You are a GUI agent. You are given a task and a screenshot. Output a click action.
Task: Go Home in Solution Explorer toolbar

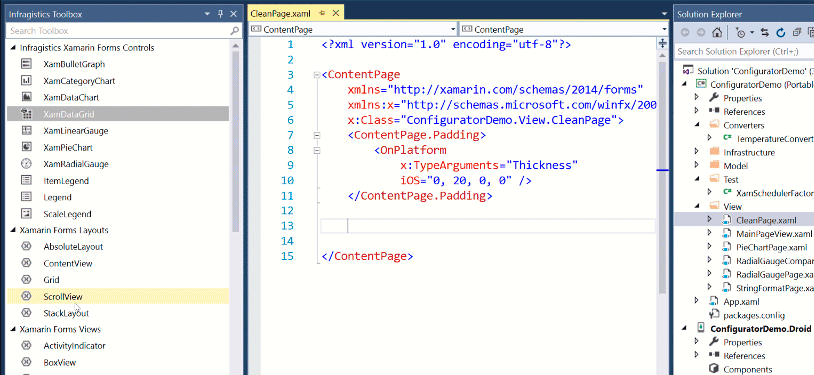coord(717,33)
